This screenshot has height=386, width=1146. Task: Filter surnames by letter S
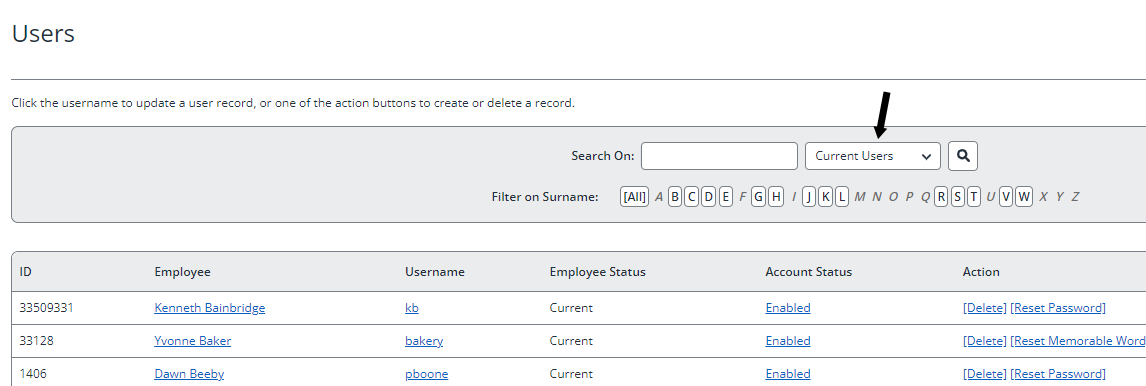click(x=957, y=197)
